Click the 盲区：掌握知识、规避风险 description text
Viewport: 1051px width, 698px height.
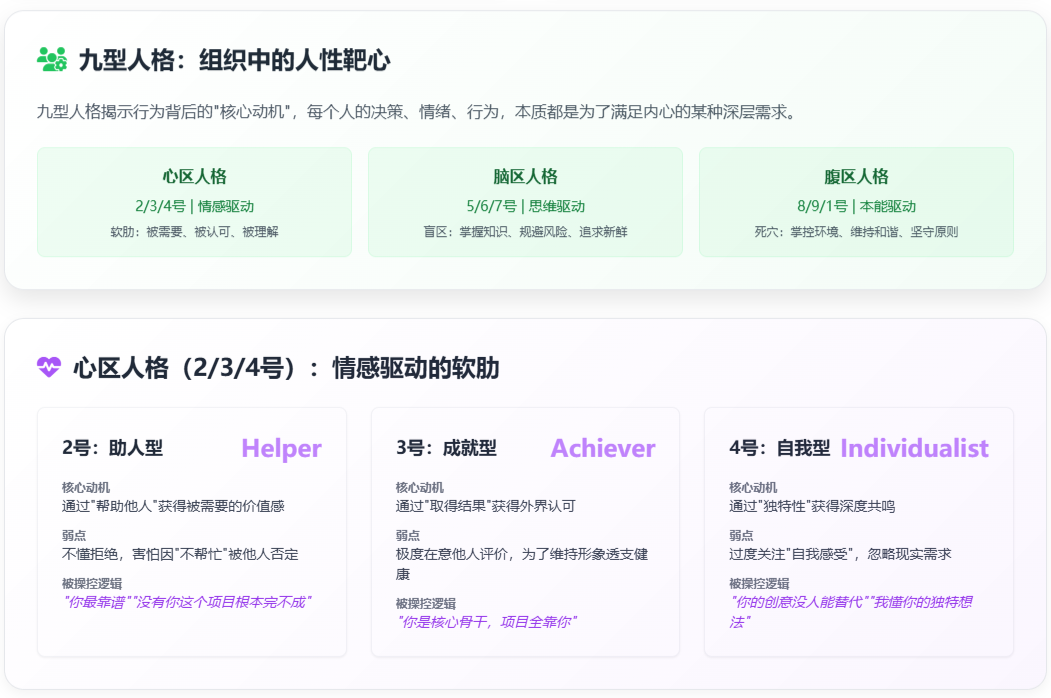coord(525,232)
